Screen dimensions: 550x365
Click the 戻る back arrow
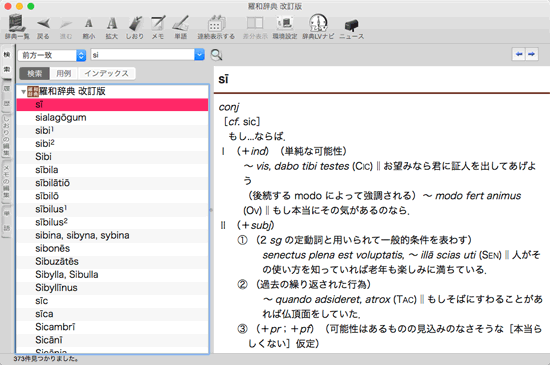(43, 27)
